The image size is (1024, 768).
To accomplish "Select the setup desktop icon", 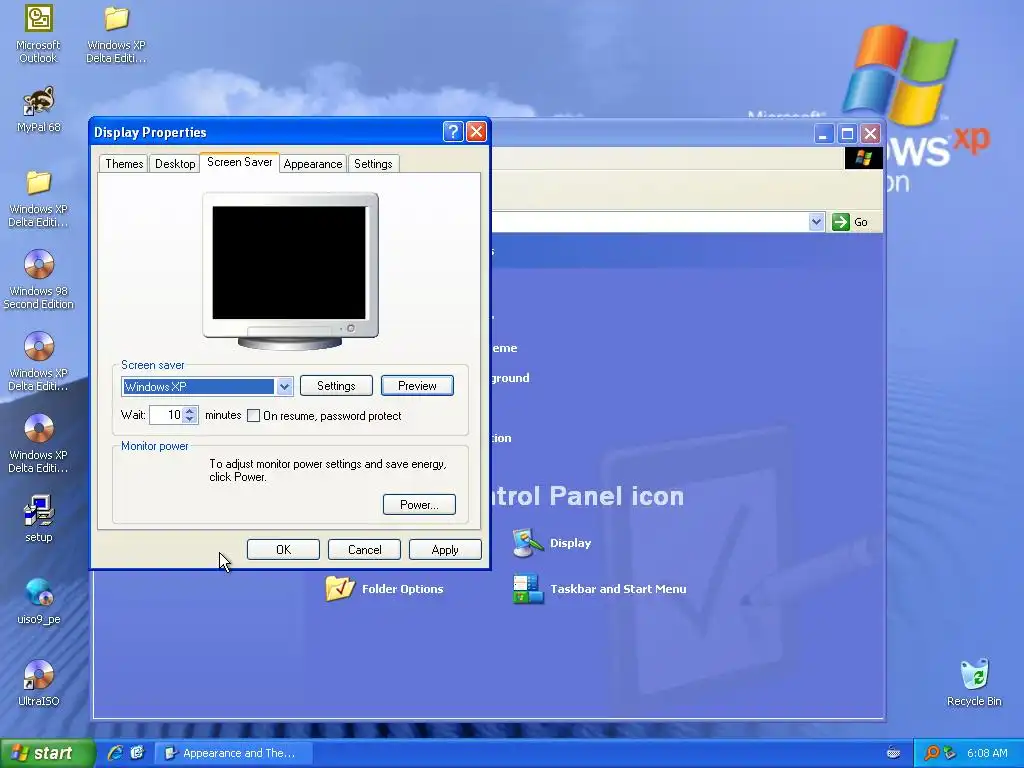I will [39, 519].
